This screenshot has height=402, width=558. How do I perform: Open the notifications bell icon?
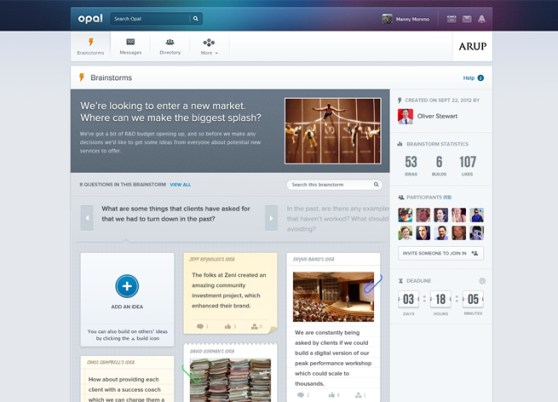(x=481, y=19)
